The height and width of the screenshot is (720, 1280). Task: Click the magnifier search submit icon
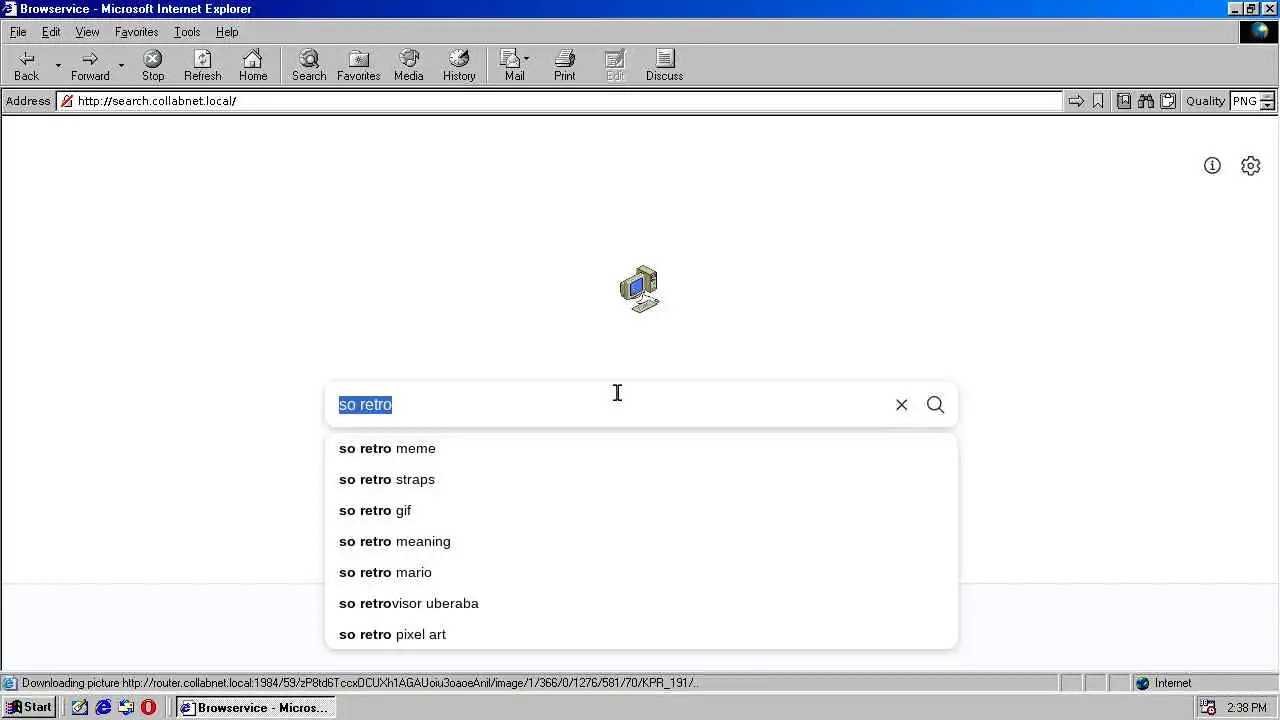coord(935,405)
